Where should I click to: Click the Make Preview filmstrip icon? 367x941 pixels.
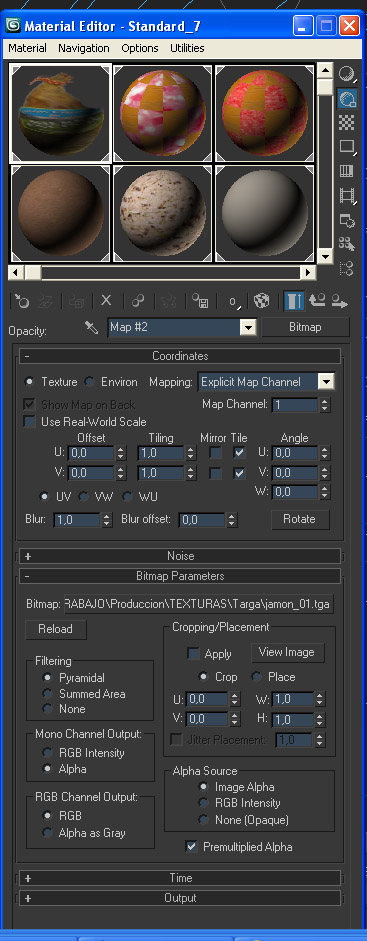coord(346,195)
